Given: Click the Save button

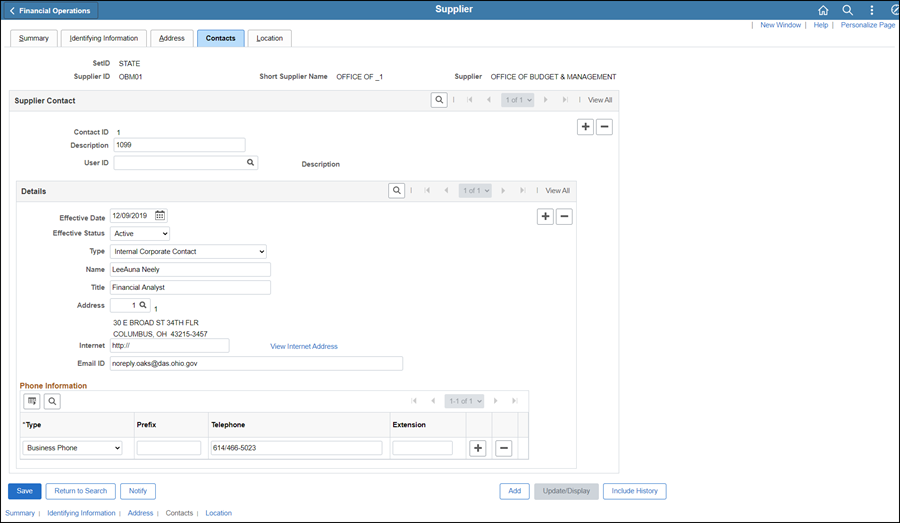Looking at the screenshot, I should [x=25, y=491].
